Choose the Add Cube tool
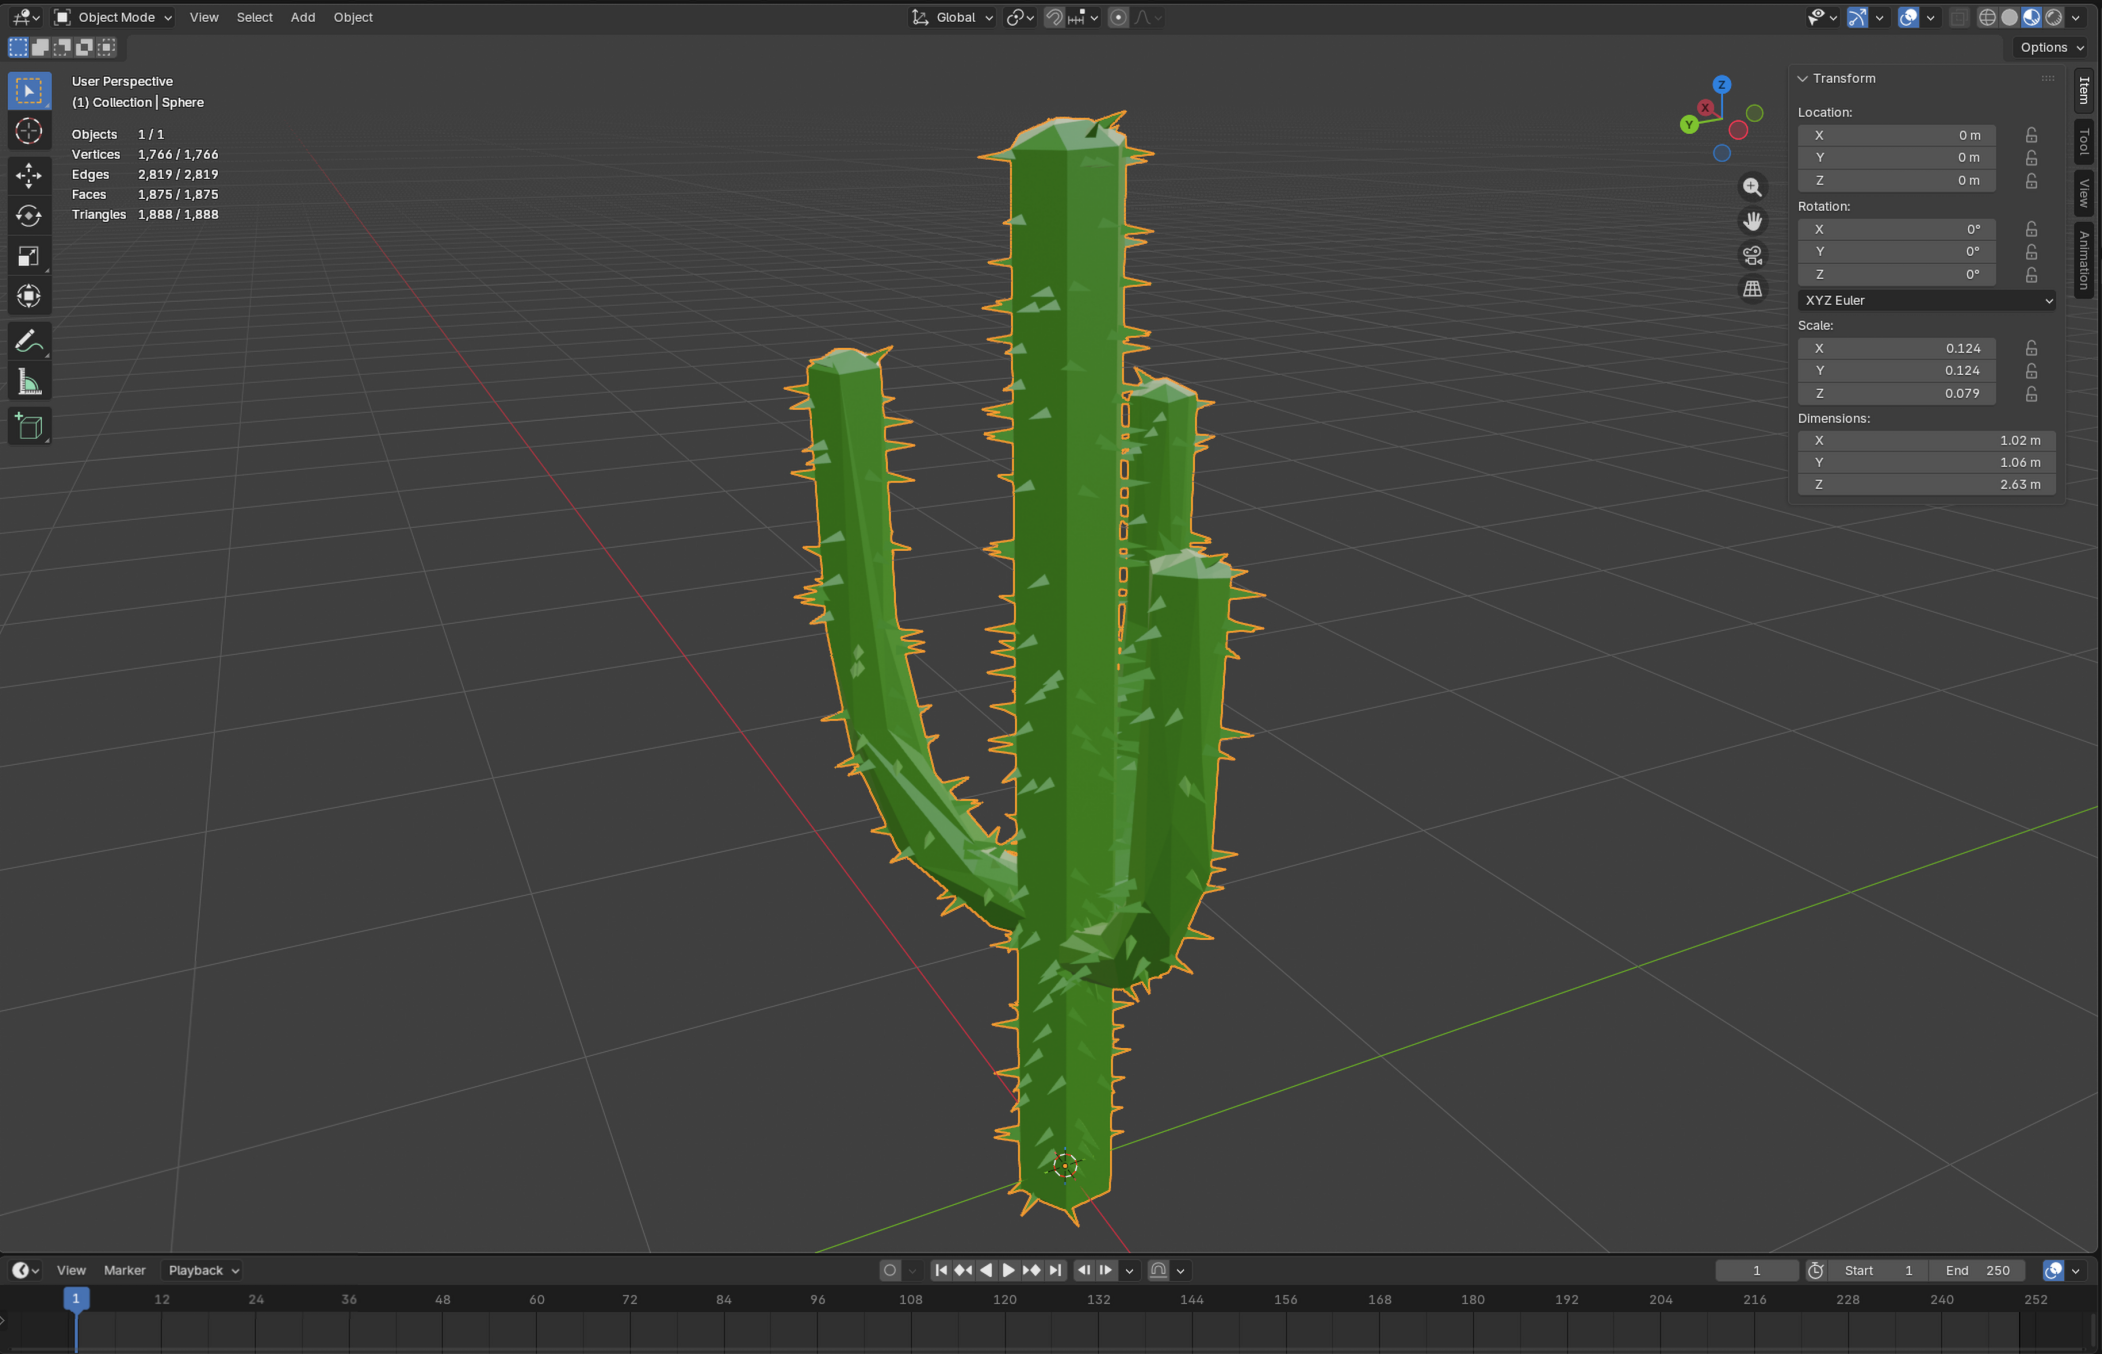 coord(28,427)
